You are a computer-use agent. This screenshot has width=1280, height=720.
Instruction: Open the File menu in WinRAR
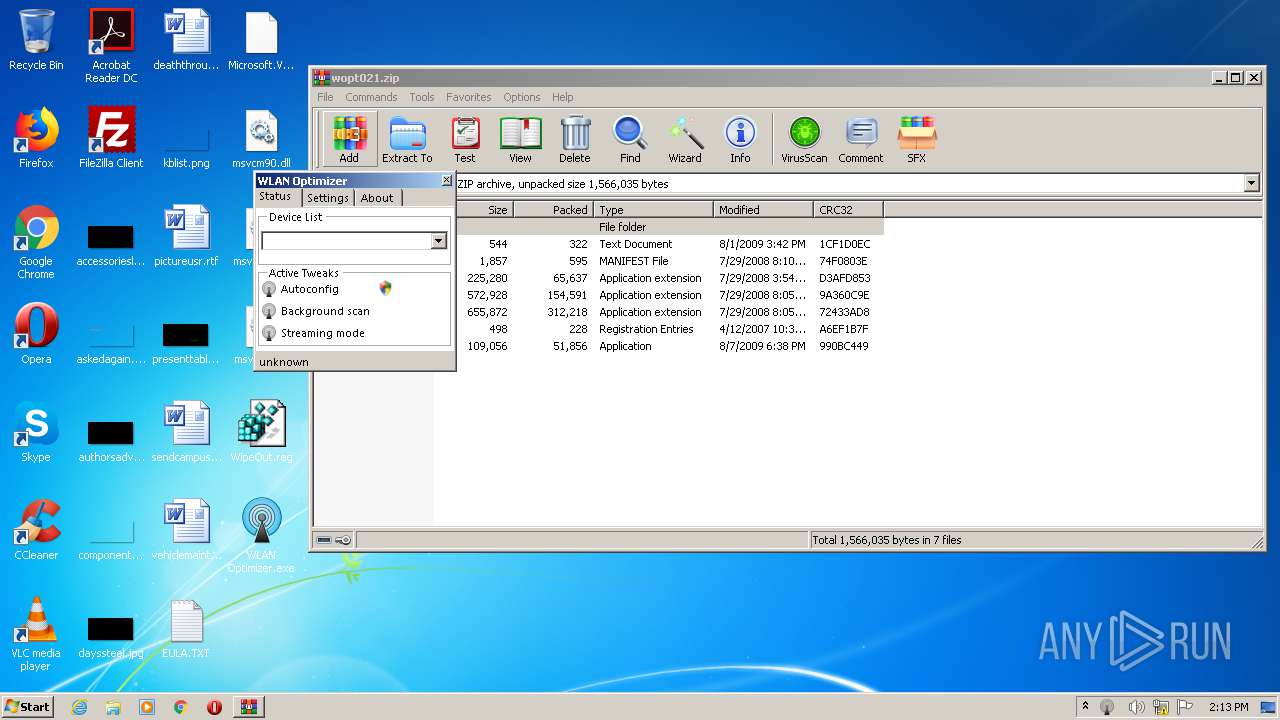pos(325,97)
